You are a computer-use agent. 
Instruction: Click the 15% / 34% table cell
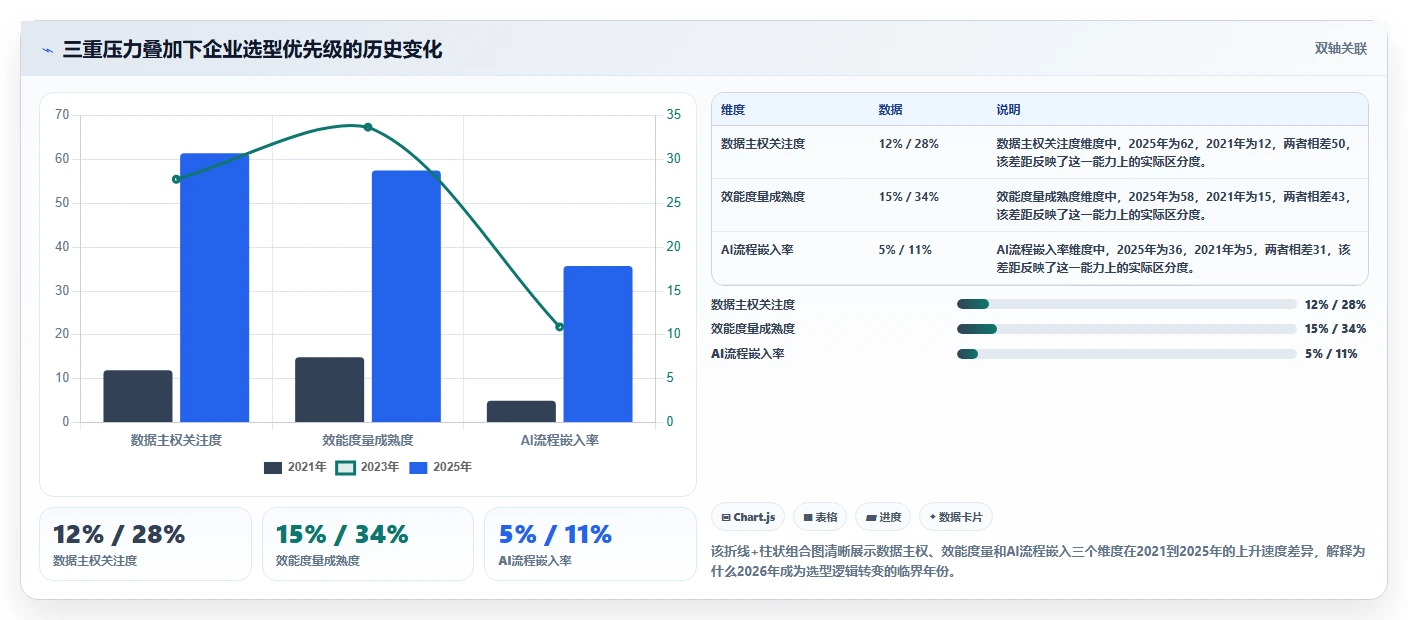pos(908,197)
